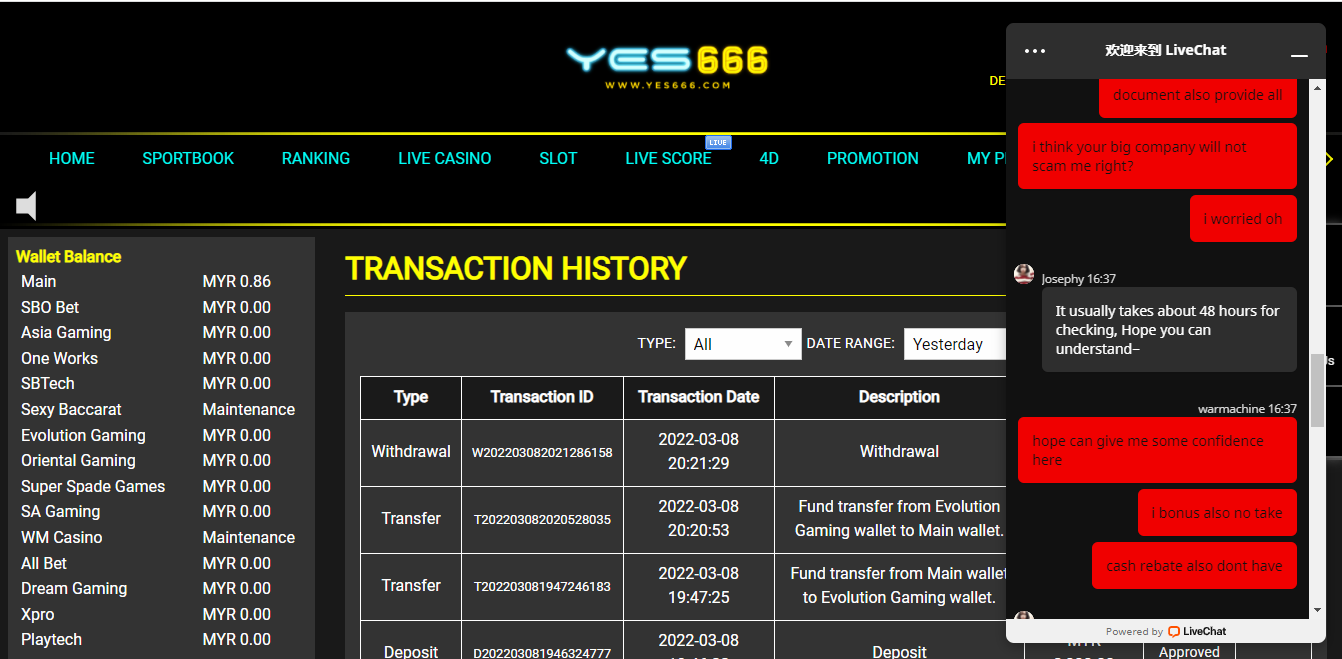Navigate to LIVE CASINO
Image resolution: width=1342 pixels, height=659 pixels.
click(x=444, y=158)
